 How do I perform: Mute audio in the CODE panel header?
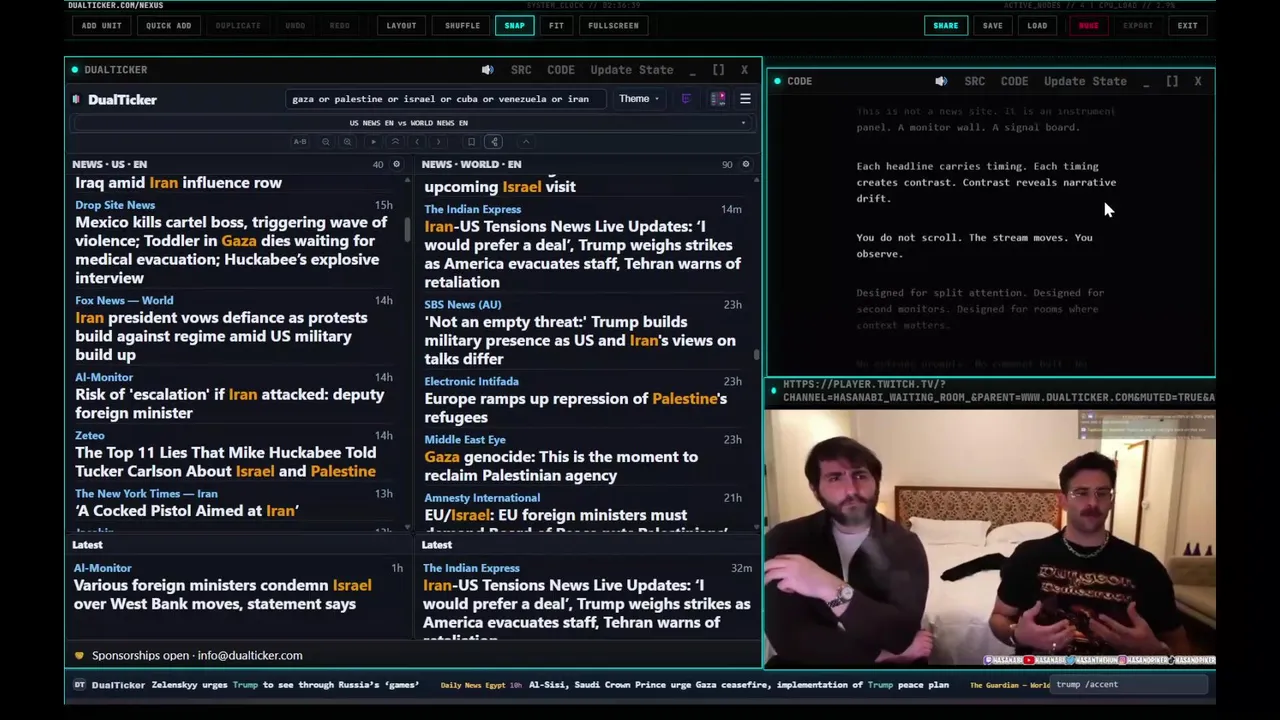coord(941,81)
